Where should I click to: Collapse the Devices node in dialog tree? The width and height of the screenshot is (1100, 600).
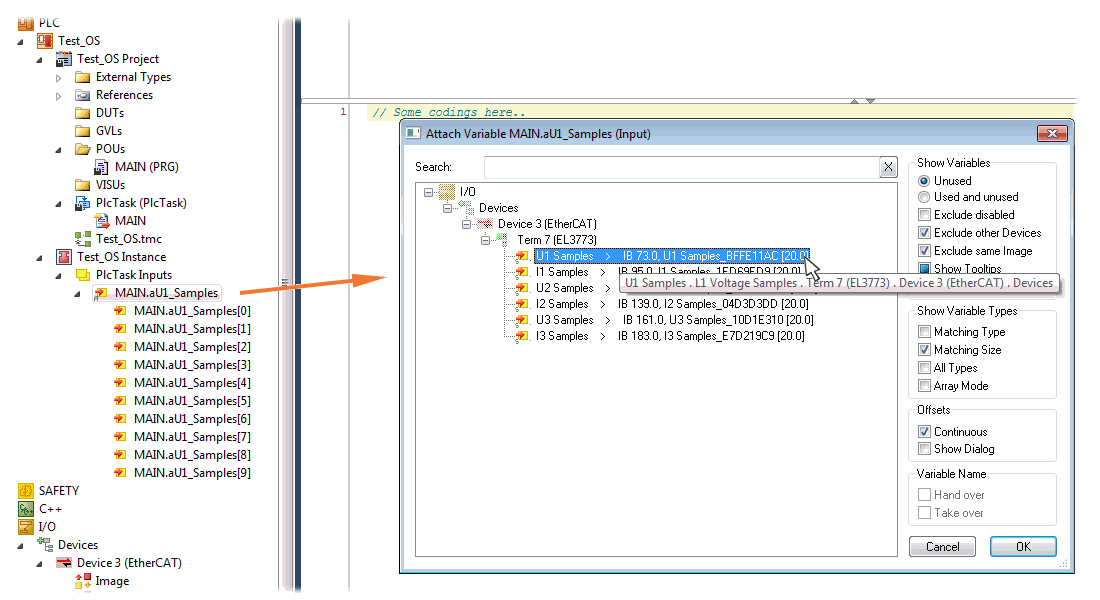pyautogui.click(x=448, y=208)
